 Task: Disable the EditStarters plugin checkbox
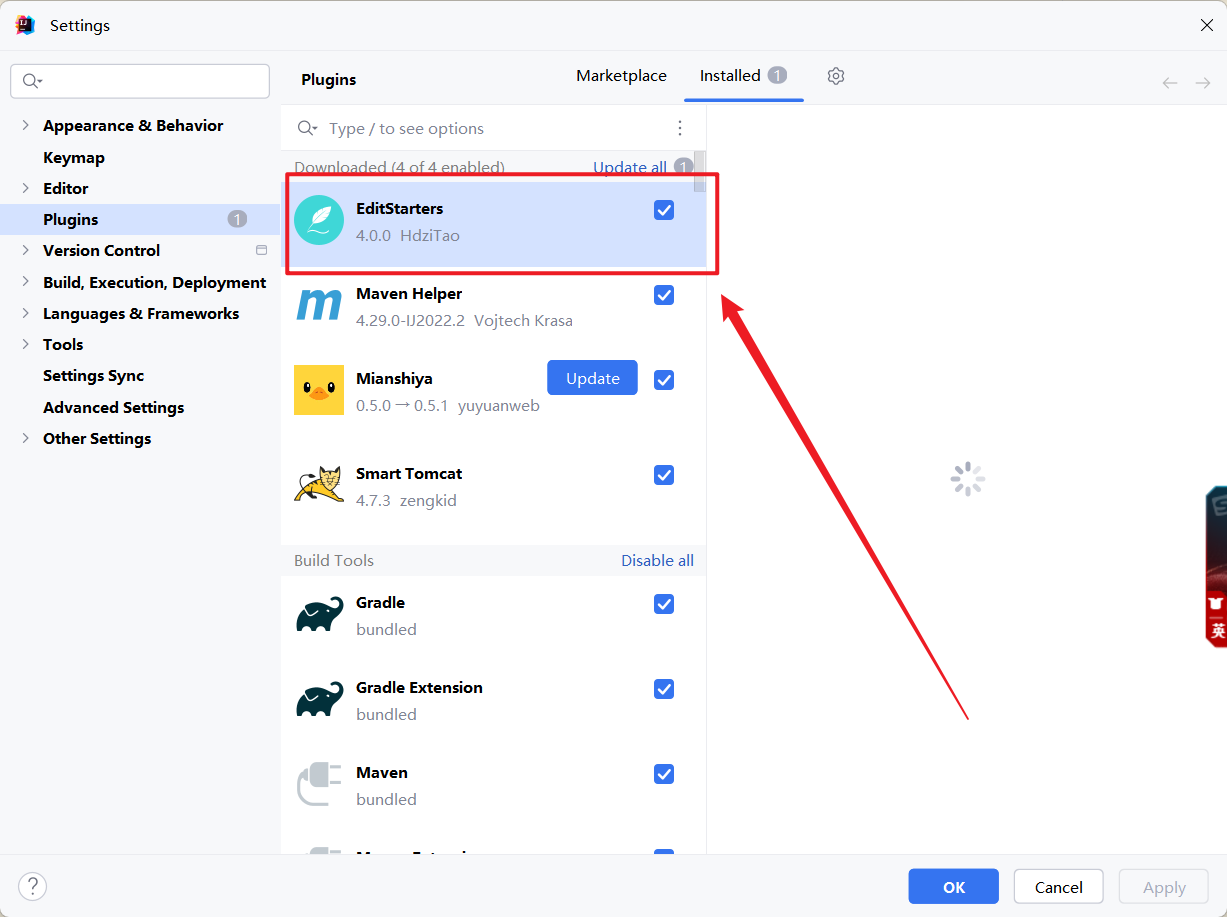pos(664,210)
